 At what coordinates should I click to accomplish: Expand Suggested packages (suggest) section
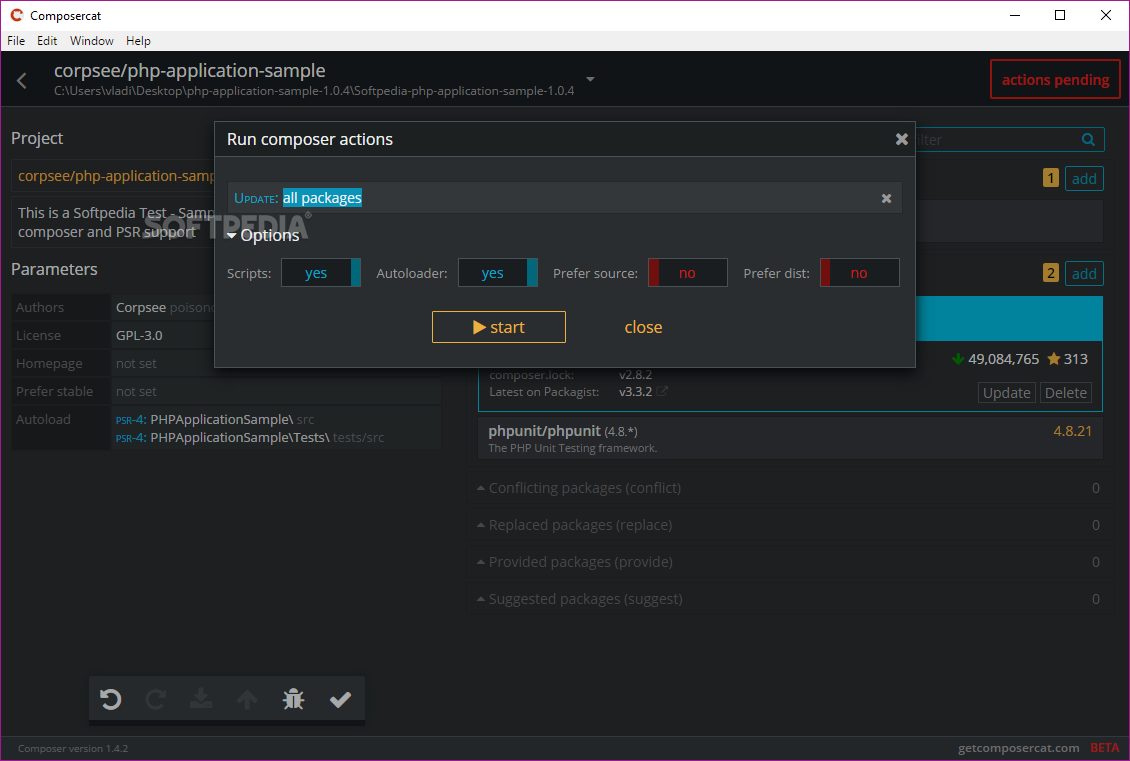(x=790, y=599)
